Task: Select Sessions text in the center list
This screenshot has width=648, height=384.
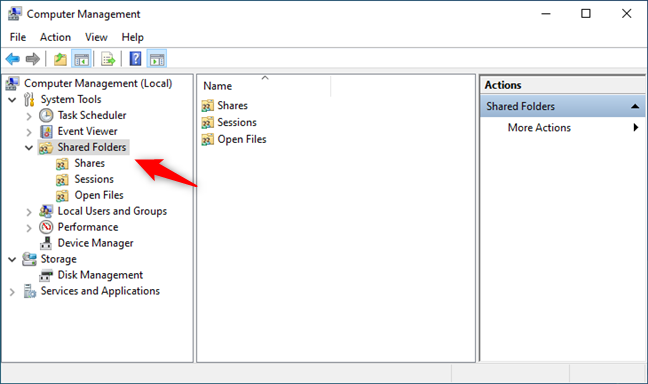Action: (237, 122)
